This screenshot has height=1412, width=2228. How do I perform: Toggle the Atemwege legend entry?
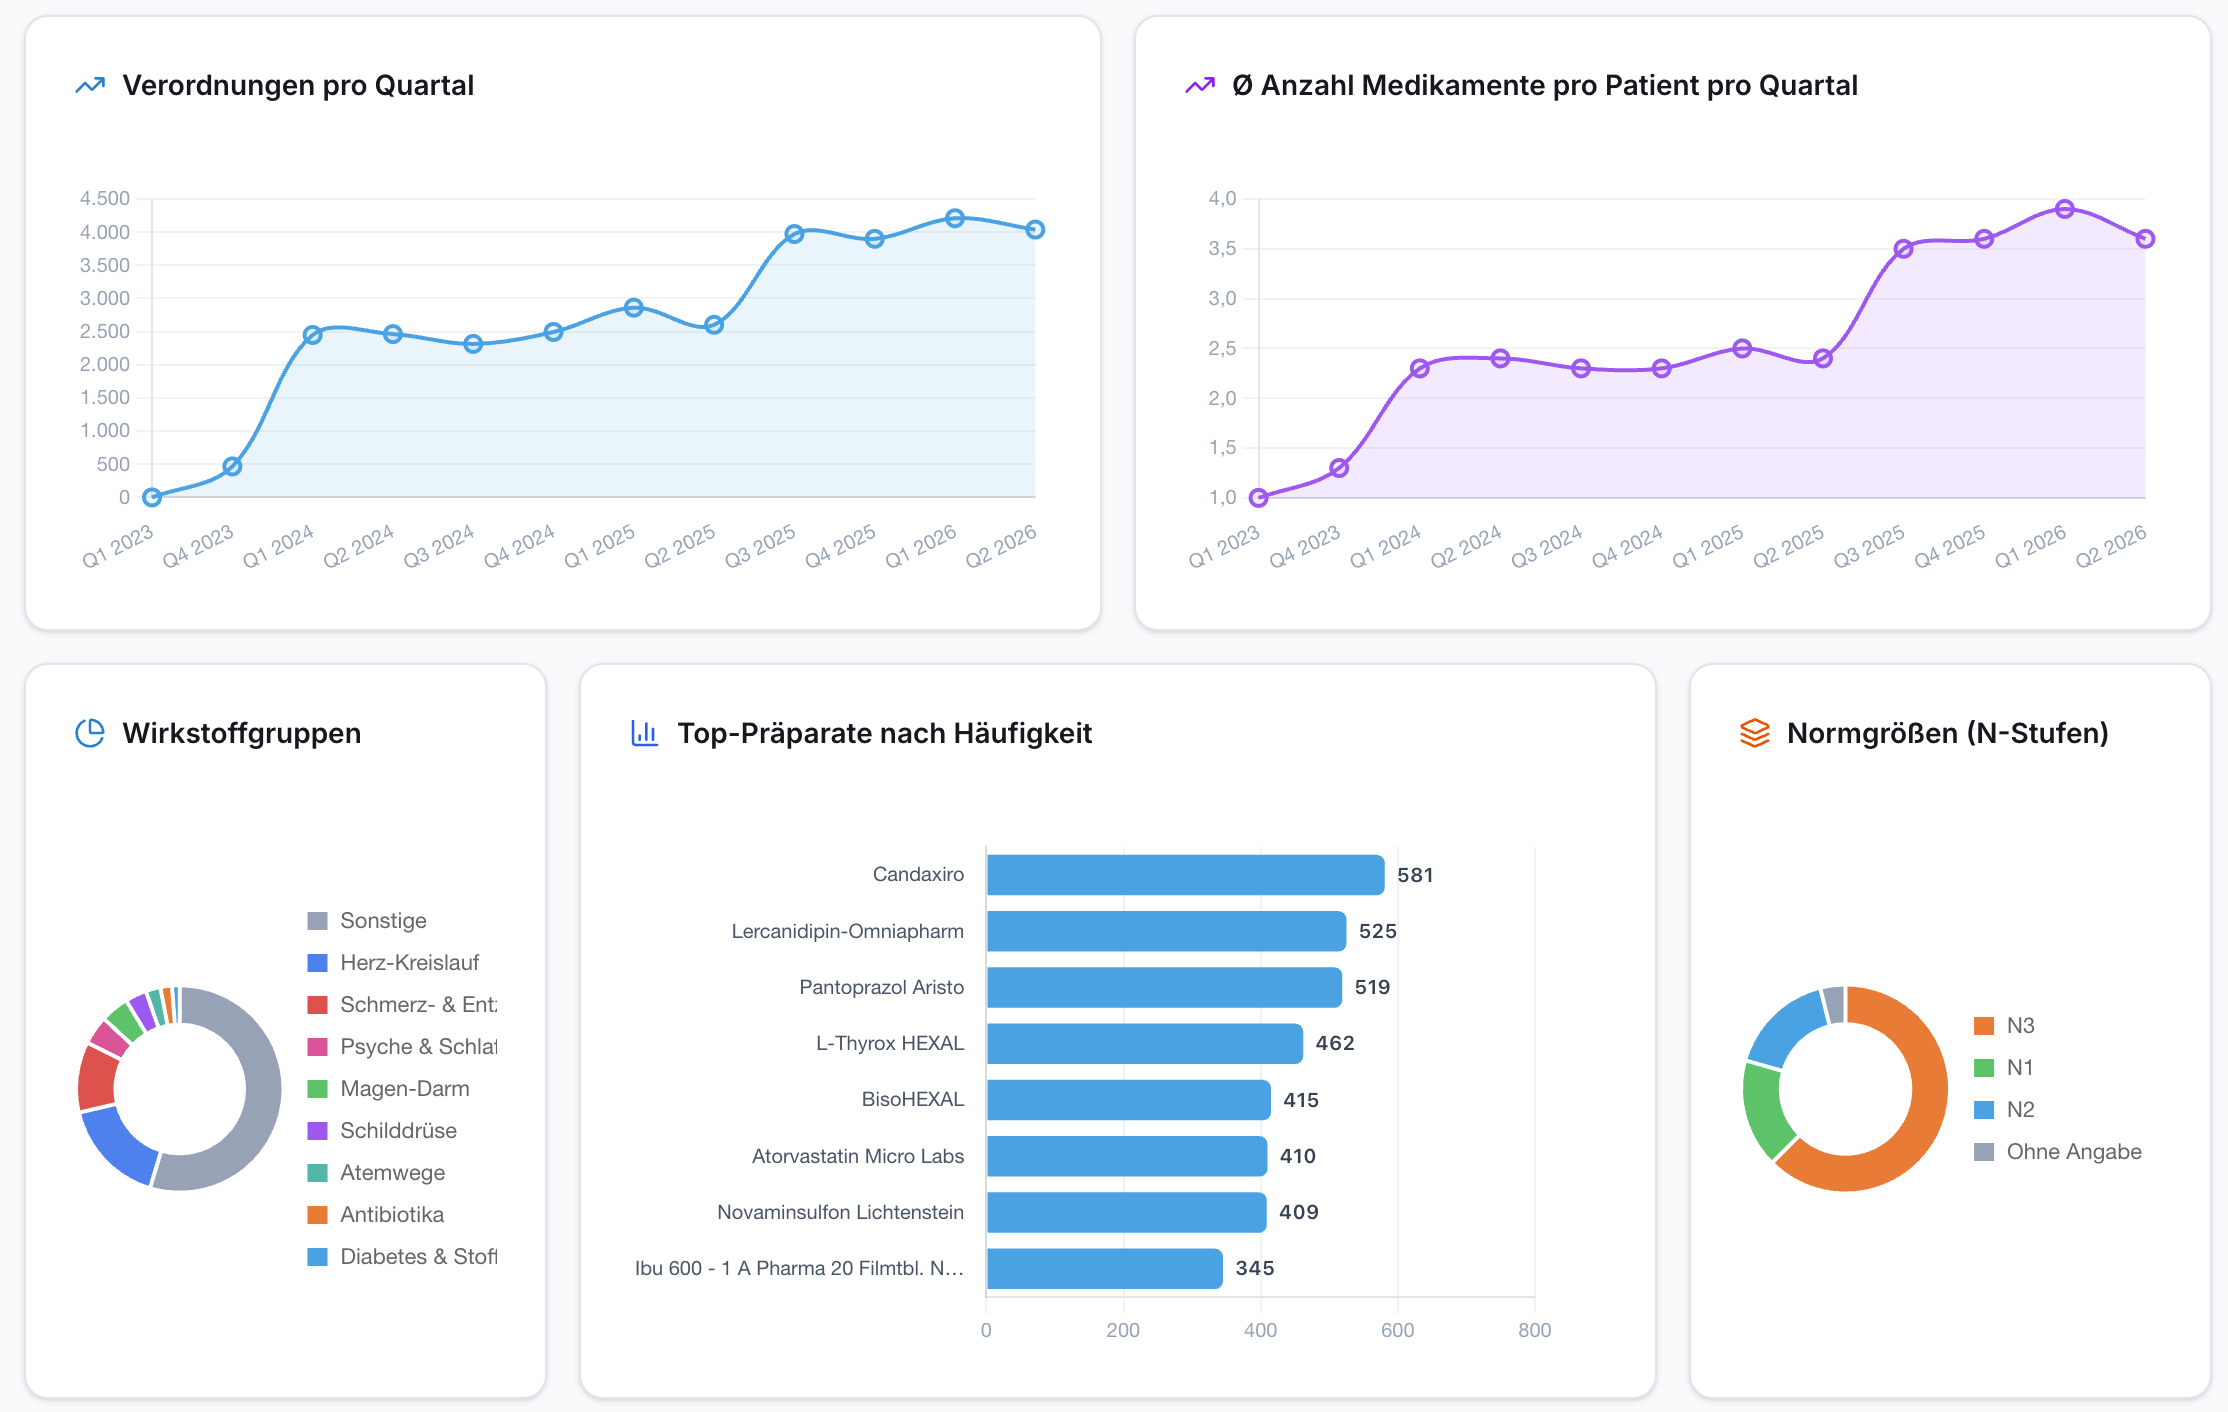point(376,1172)
